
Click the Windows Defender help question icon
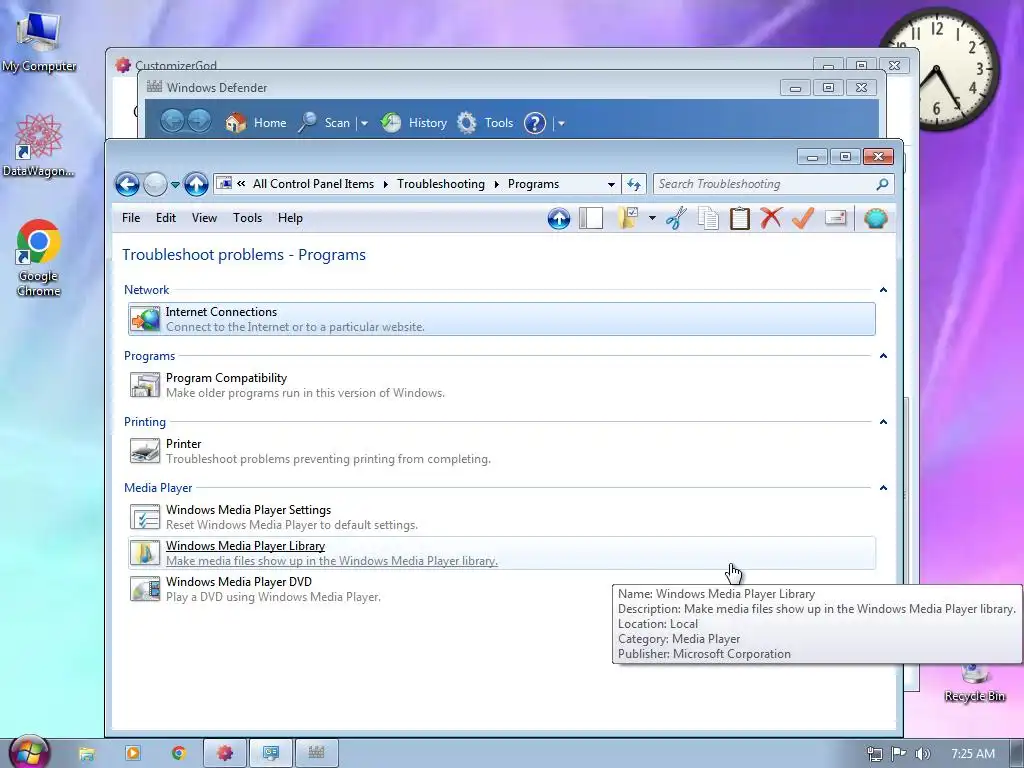[535, 123]
